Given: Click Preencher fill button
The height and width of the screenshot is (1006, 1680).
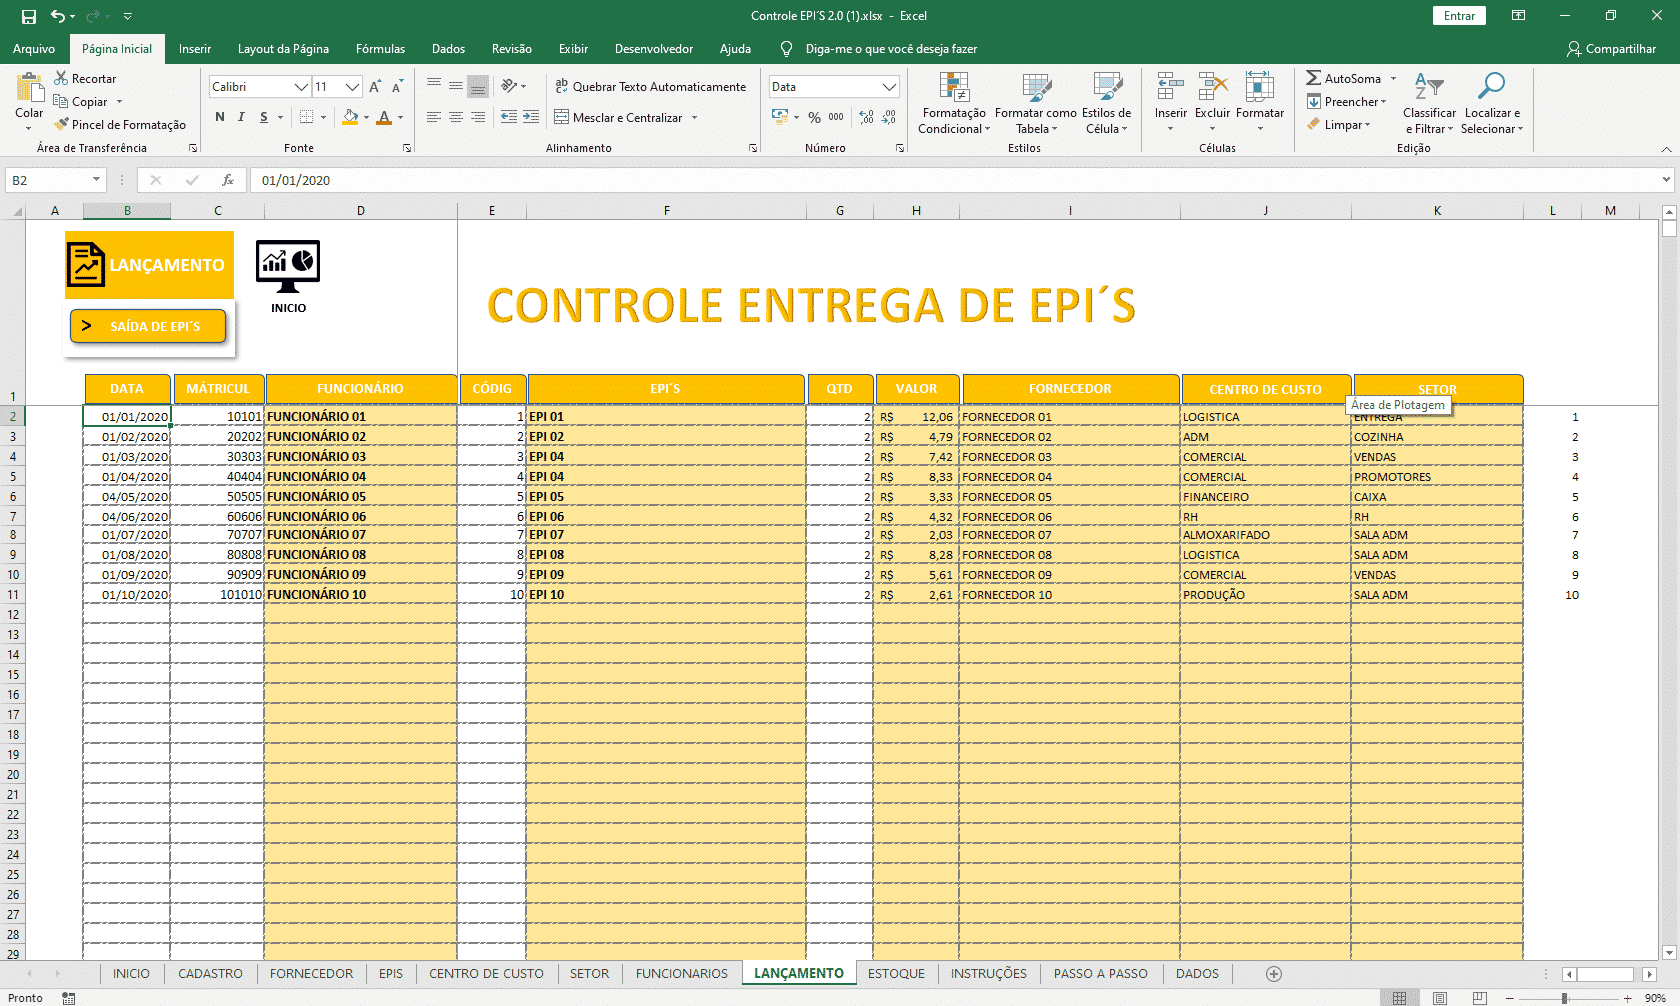Looking at the screenshot, I should pos(1346,101).
